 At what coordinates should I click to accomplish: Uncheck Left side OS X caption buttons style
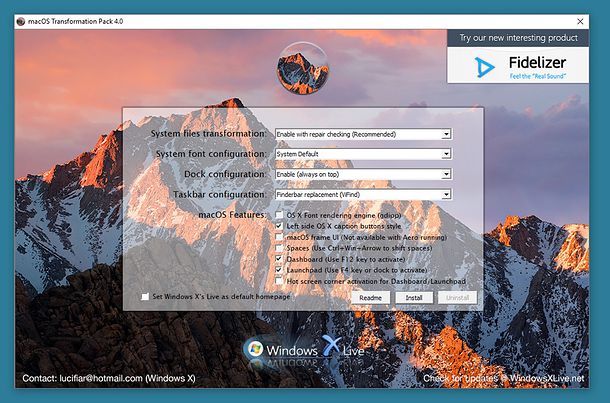279,226
